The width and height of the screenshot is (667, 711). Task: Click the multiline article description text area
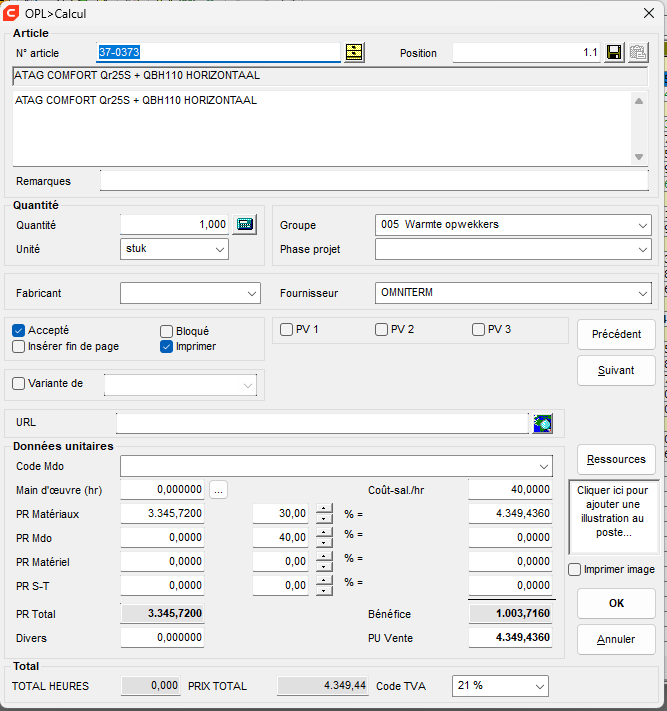(x=322, y=129)
